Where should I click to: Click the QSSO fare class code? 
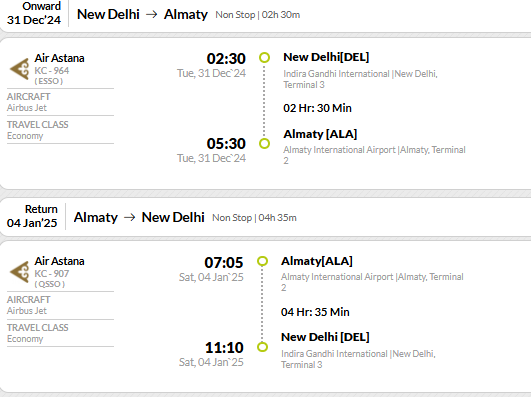point(49,284)
